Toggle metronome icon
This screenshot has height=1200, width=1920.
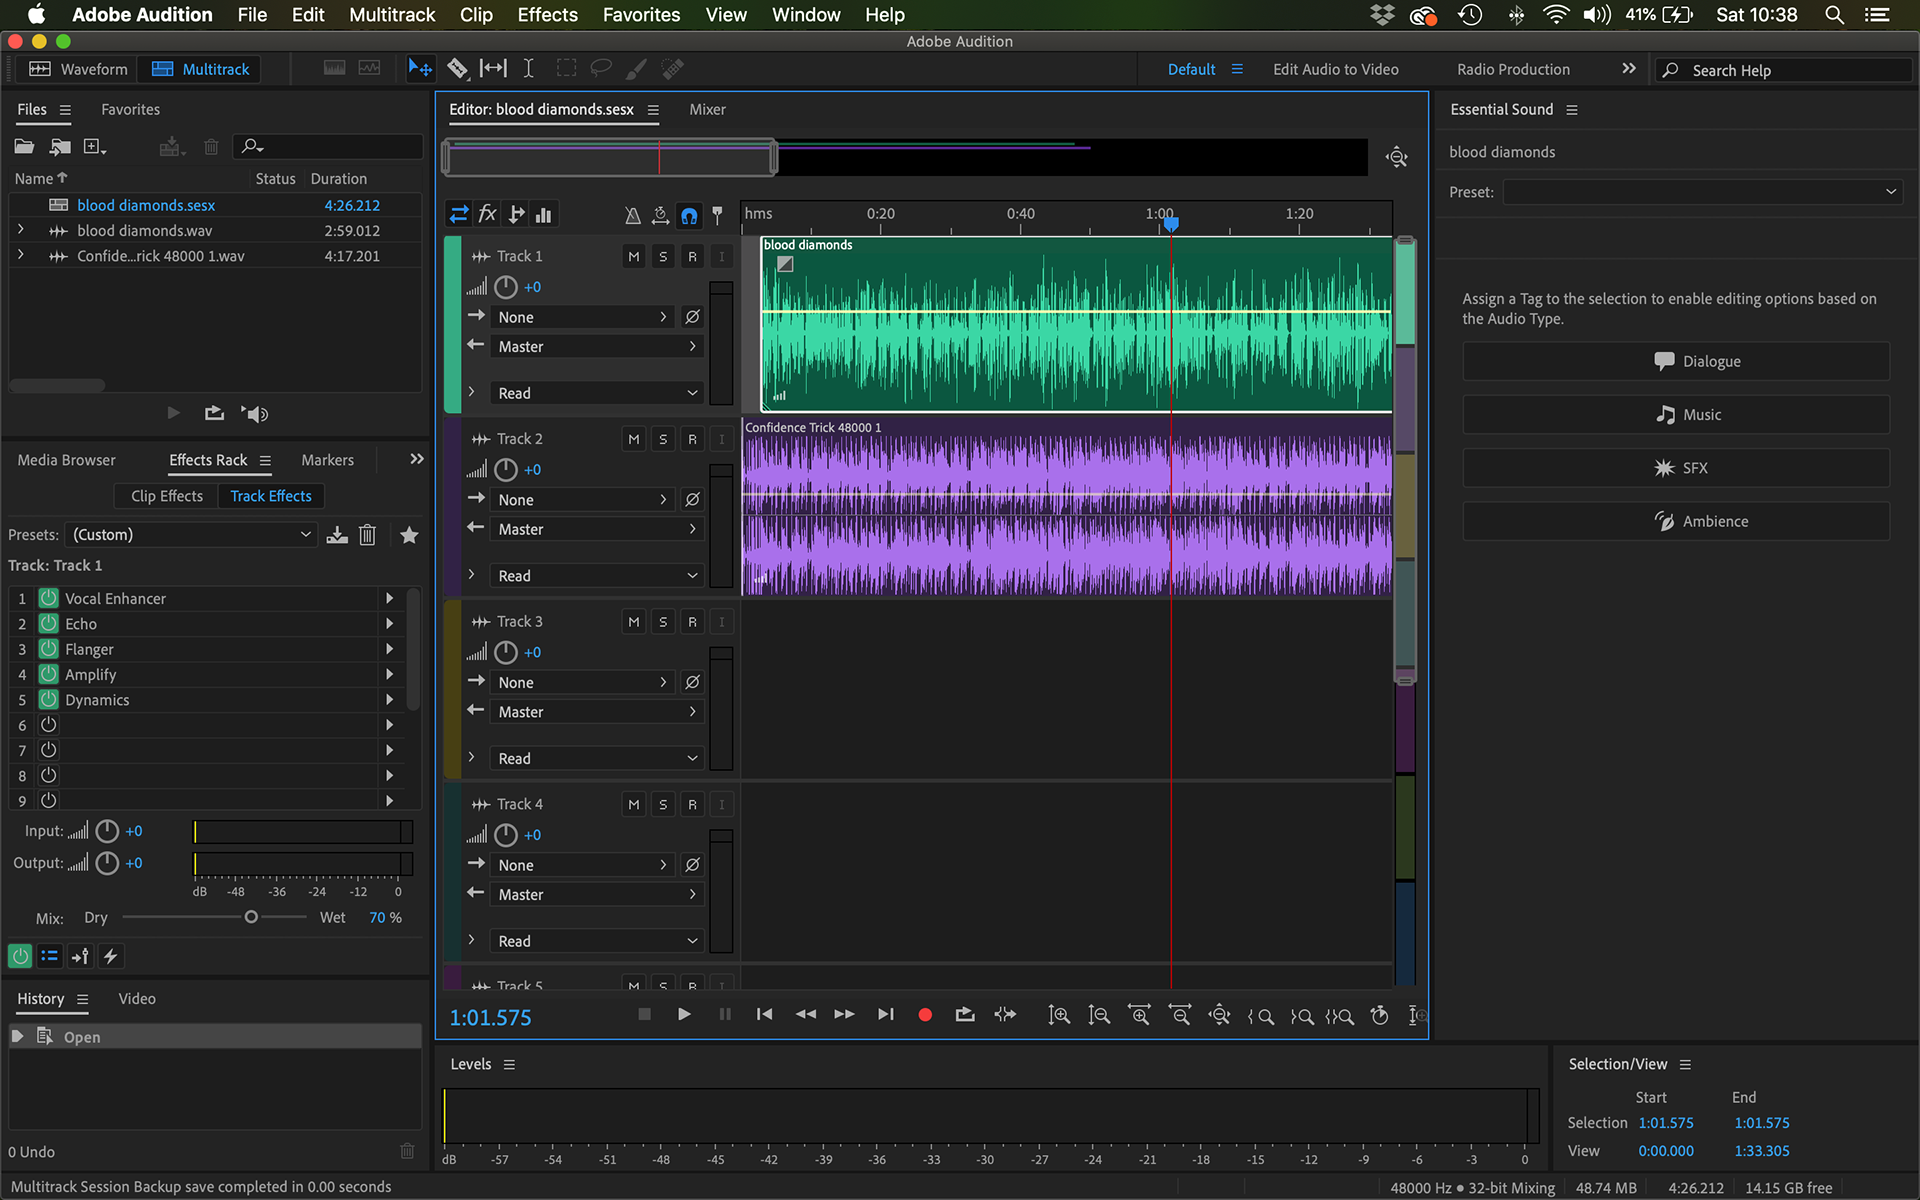coord(632,215)
